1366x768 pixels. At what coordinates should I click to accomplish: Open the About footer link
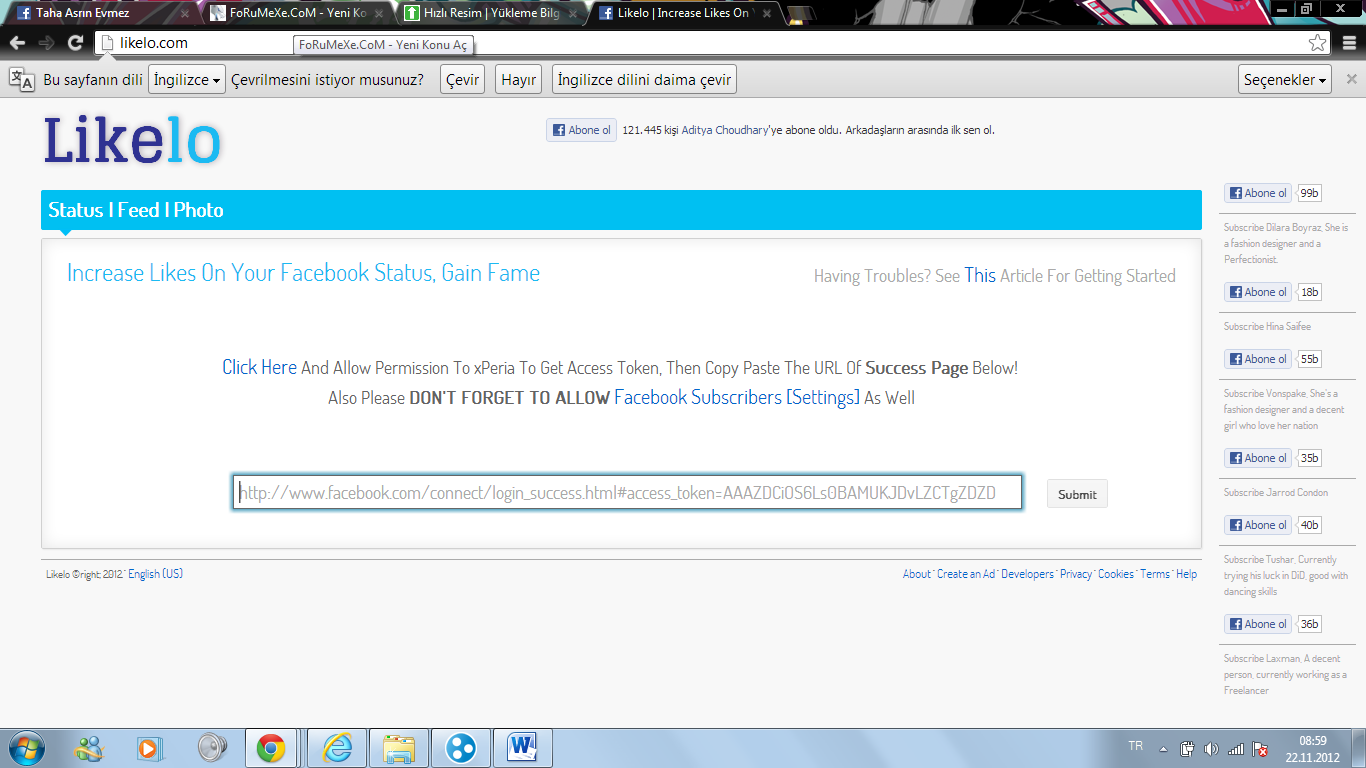(x=916, y=574)
